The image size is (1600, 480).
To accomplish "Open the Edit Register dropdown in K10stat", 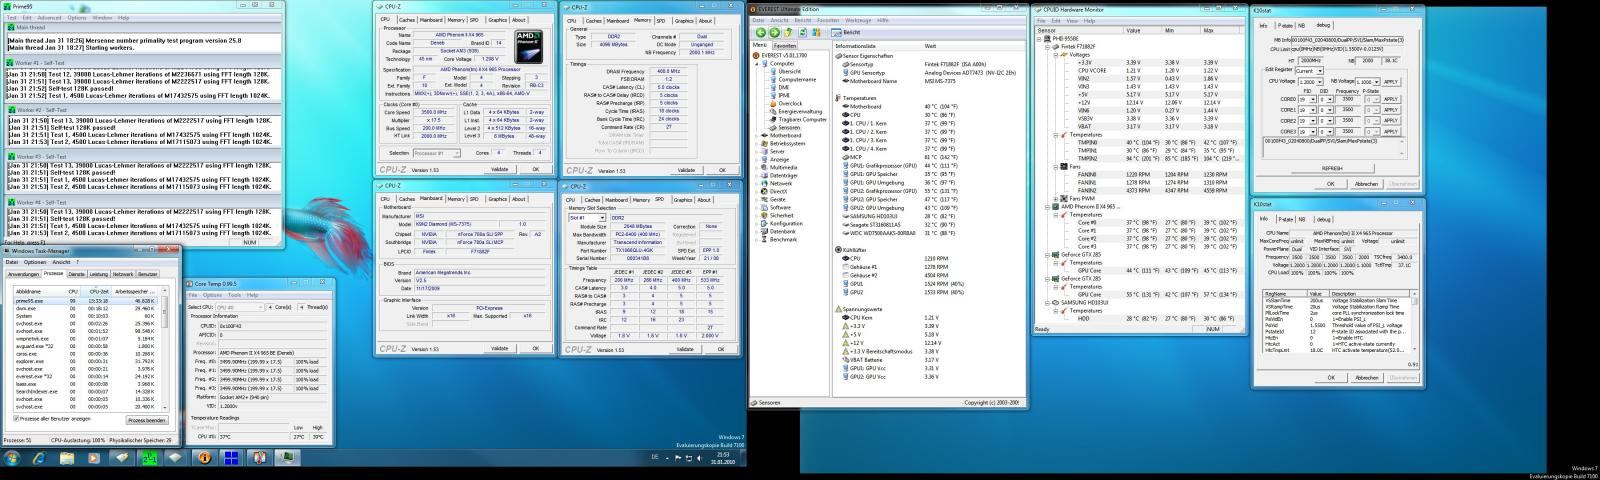I will pyautogui.click(x=1309, y=71).
